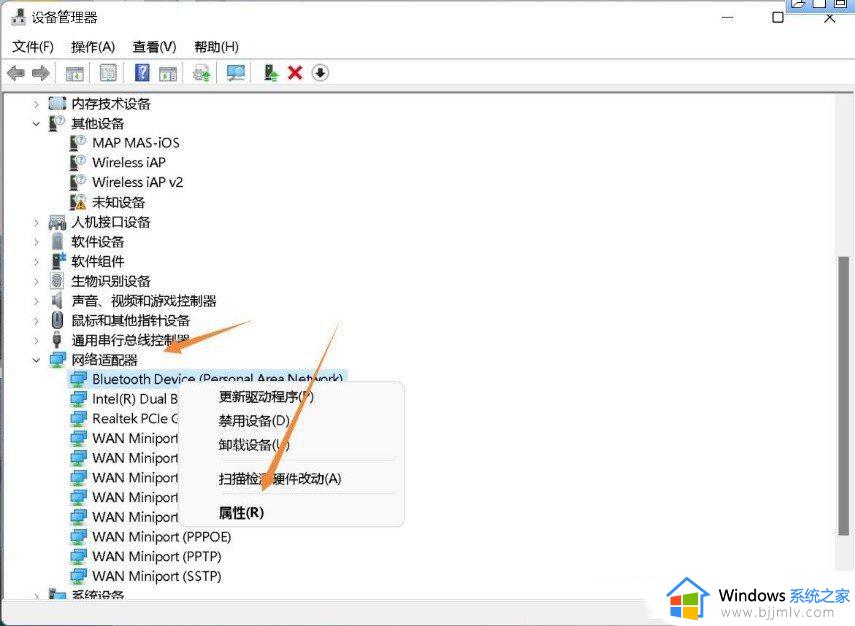855x626 pixels.
Task: Open the 帮助(H) menu
Action: click(x=216, y=47)
